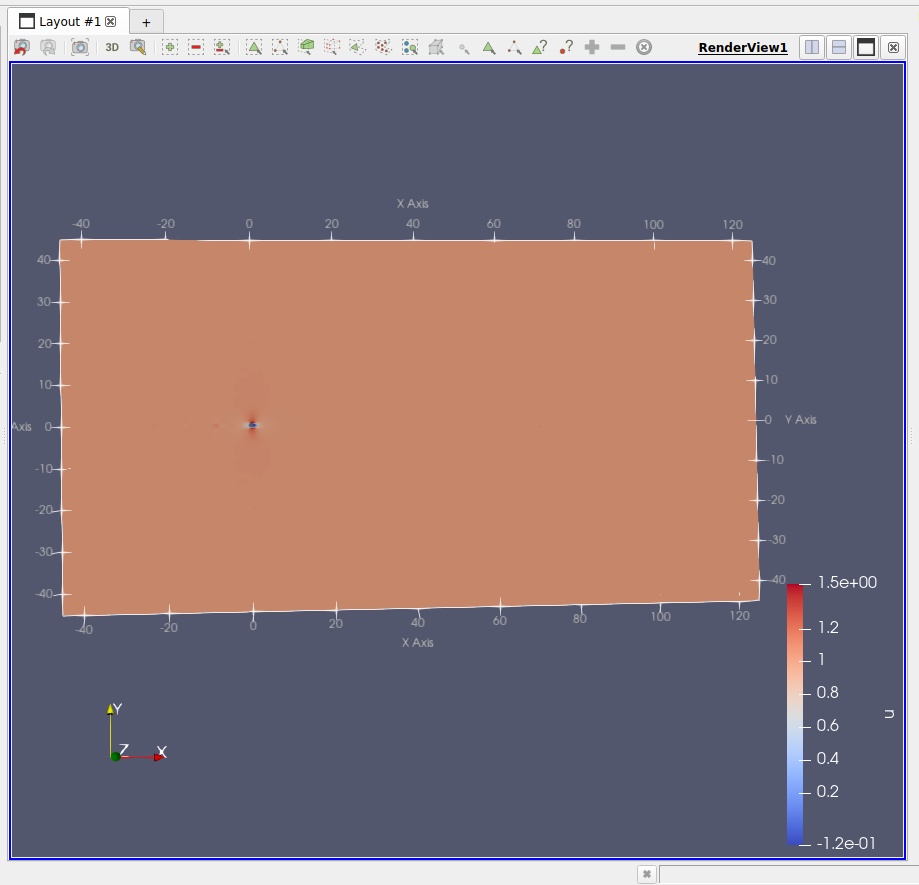The width and height of the screenshot is (919, 885).
Task: Clear the current selection
Action: click(x=644, y=46)
